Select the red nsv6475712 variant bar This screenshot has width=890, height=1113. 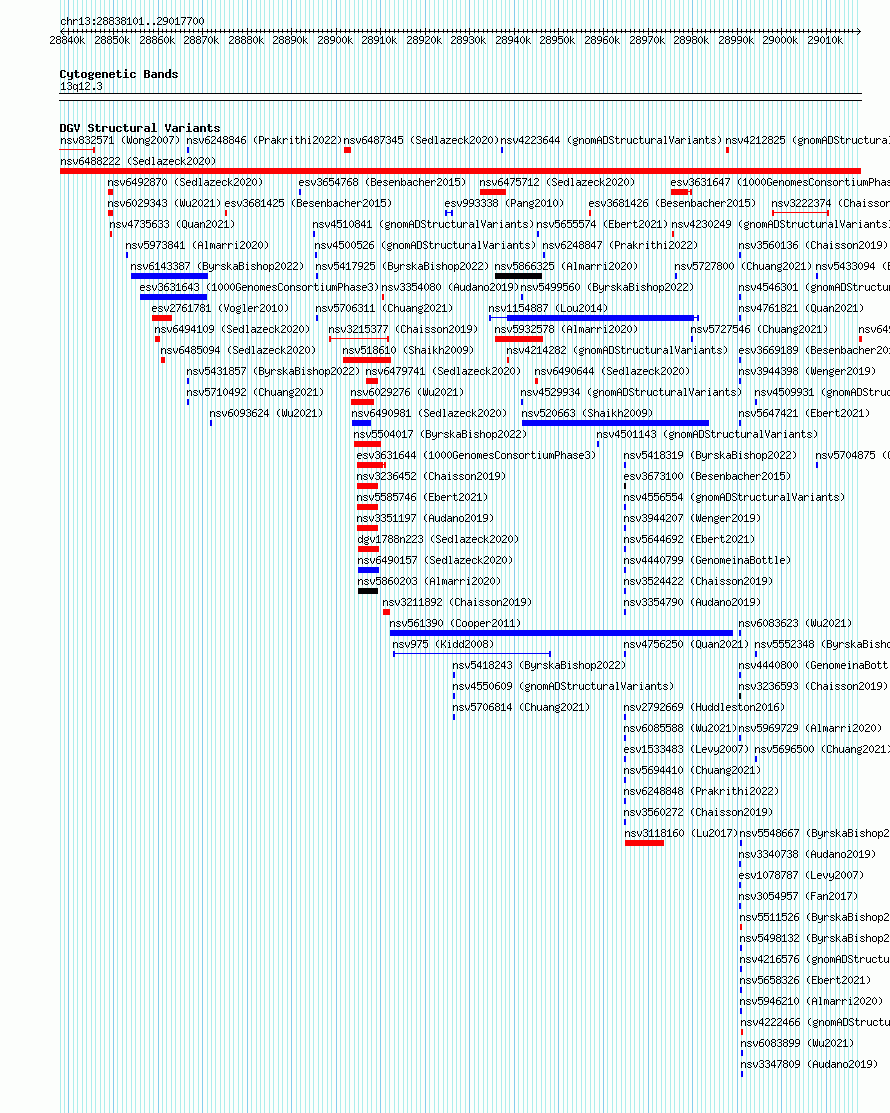coord(493,192)
